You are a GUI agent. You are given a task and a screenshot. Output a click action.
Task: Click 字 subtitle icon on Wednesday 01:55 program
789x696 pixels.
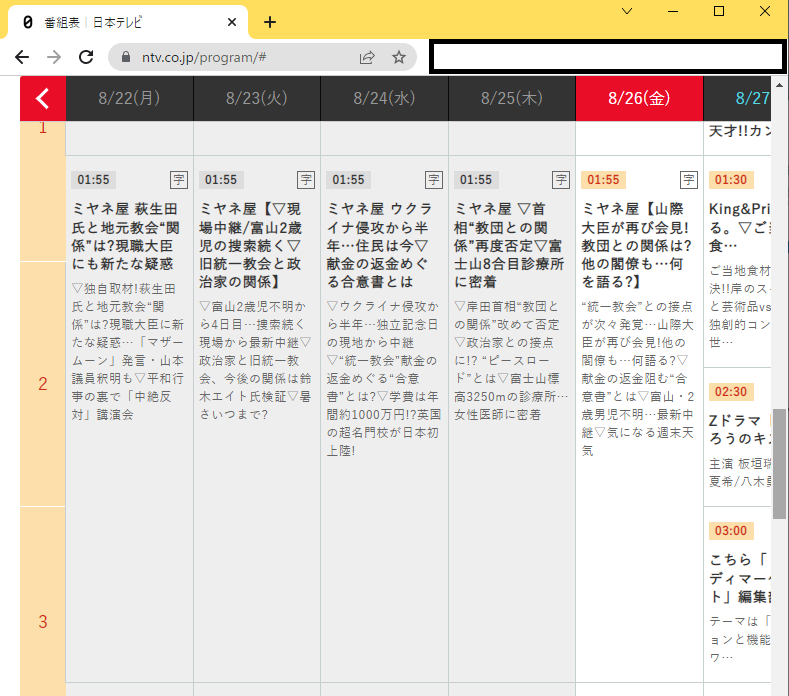point(434,180)
